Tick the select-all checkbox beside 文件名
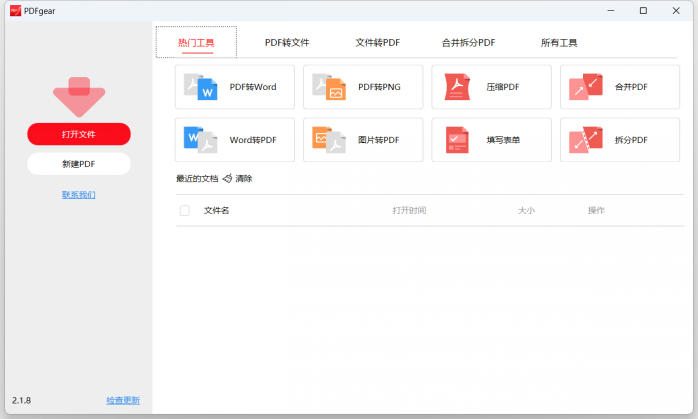Image resolution: width=698 pixels, height=419 pixels. 185,210
